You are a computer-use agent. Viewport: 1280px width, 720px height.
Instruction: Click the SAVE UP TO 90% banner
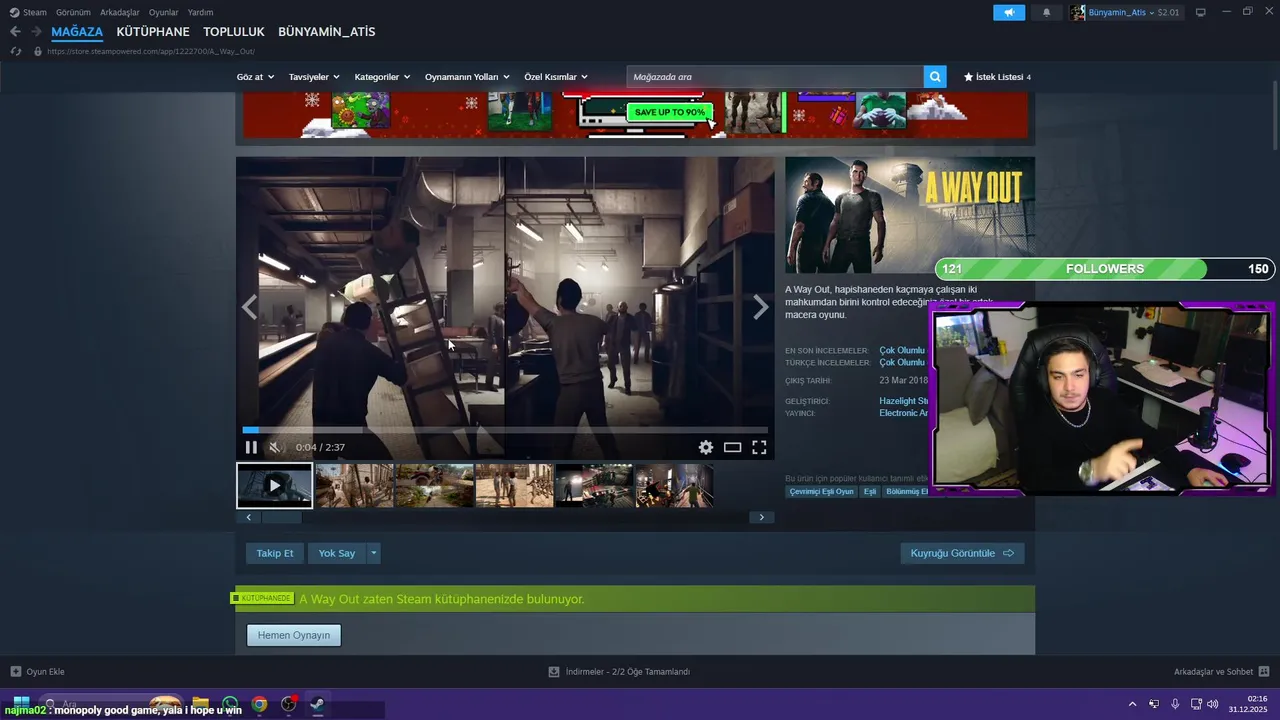pos(670,112)
